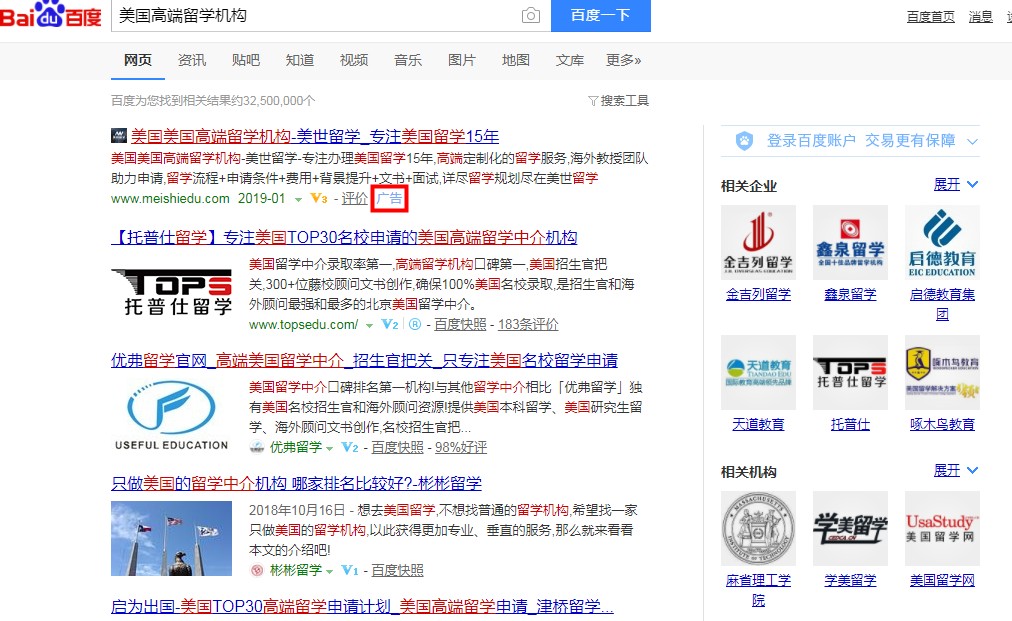Viewport: 1012px width, 621px height.
Task: Click the 啄木鸟教育 logo thumbnail
Action: [942, 372]
